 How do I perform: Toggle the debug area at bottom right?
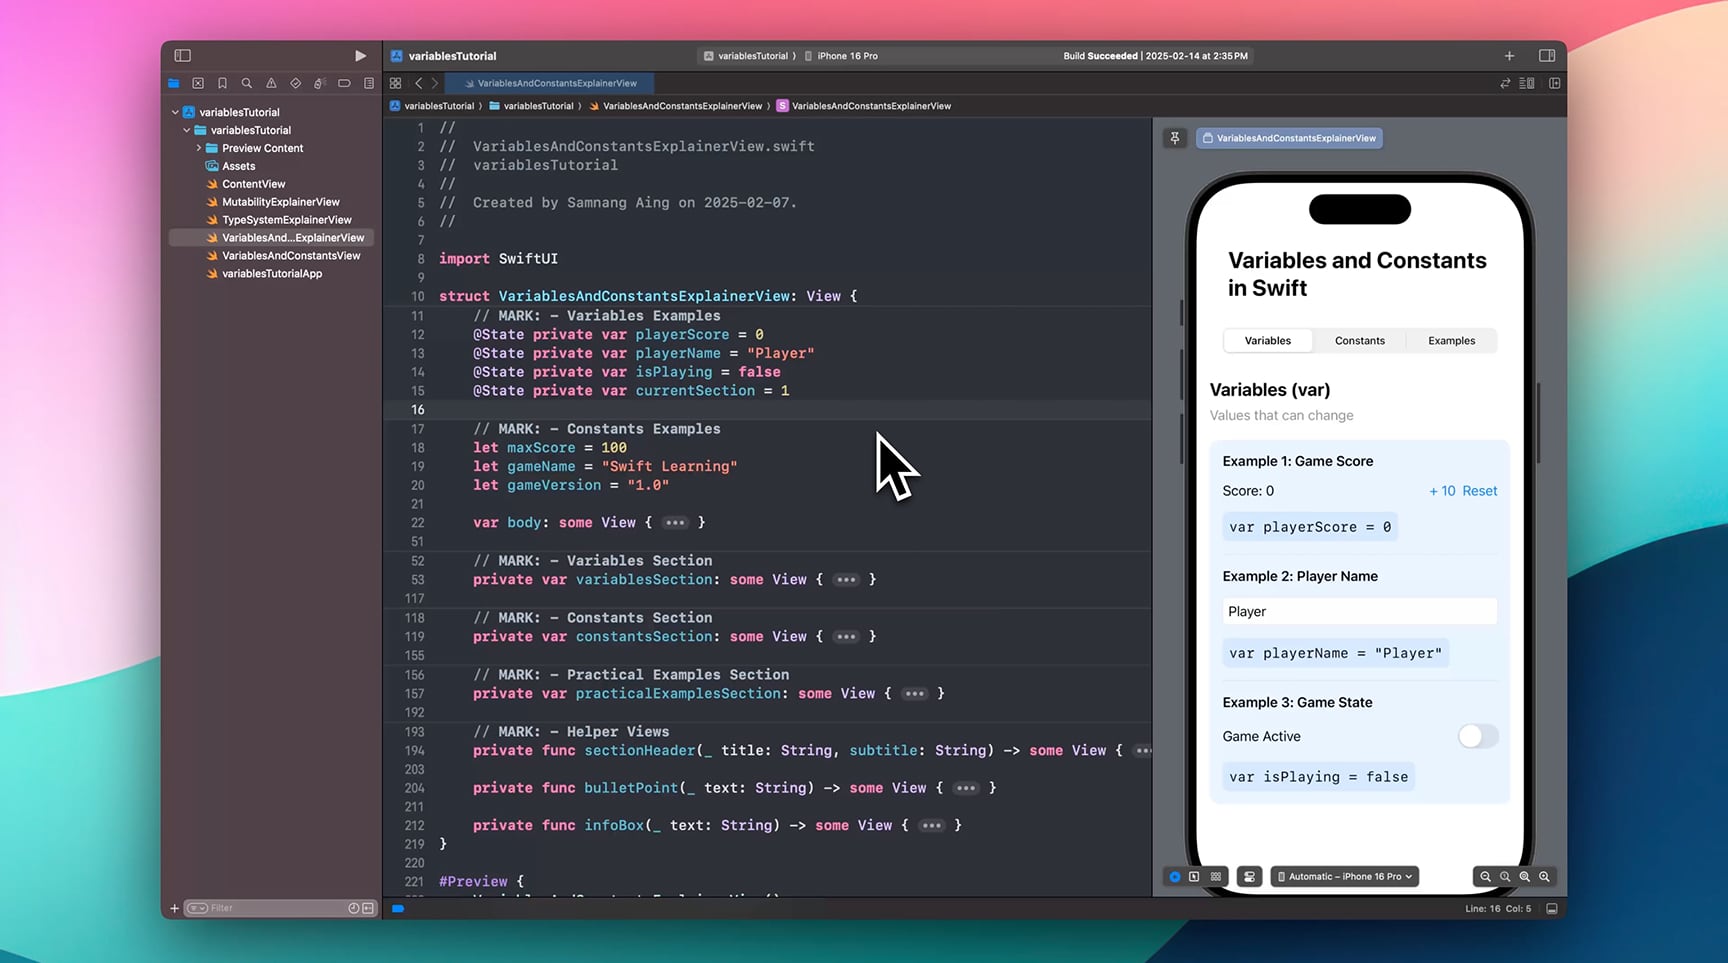click(1552, 909)
